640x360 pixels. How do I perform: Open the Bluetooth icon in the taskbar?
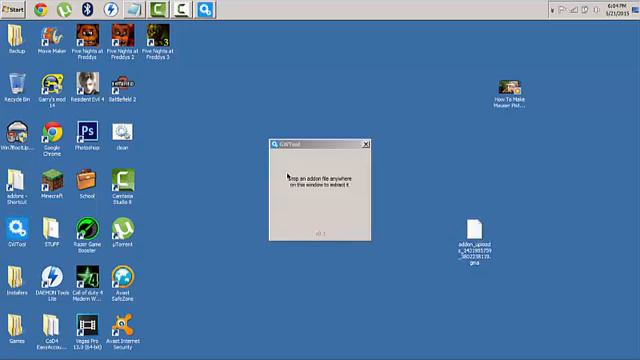[87, 9]
